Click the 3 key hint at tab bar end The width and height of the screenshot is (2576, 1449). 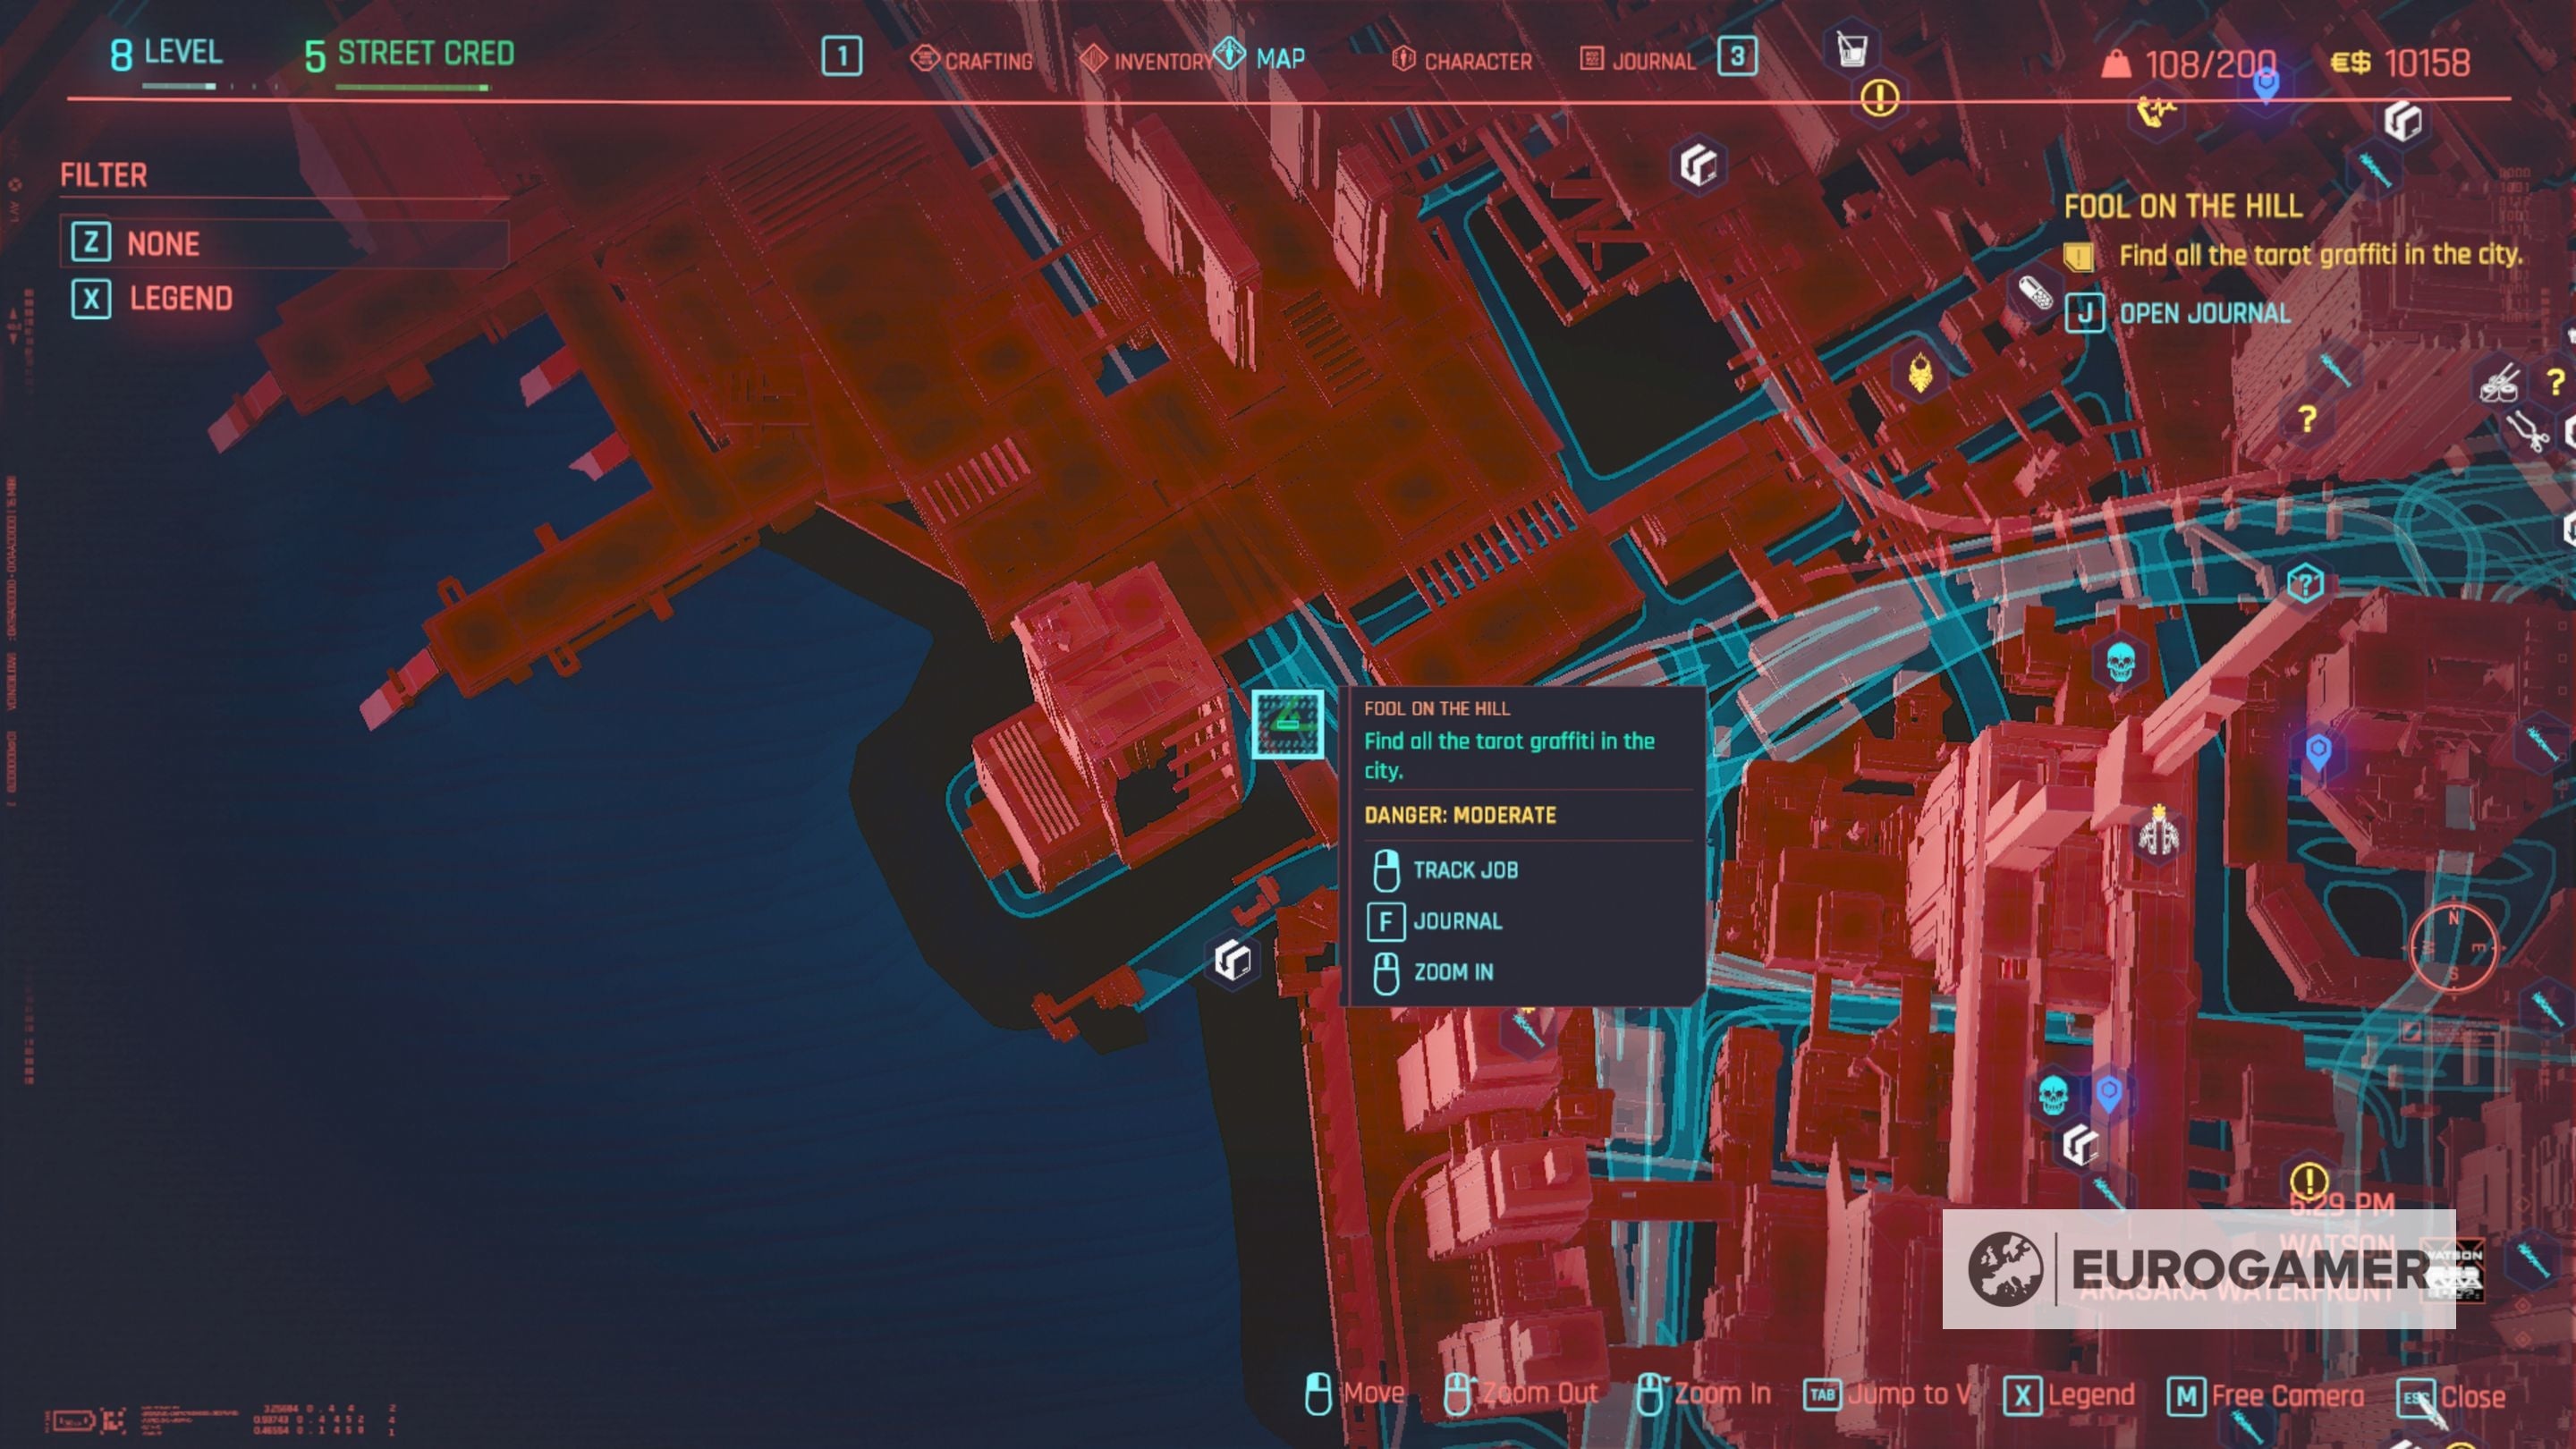1738,57
